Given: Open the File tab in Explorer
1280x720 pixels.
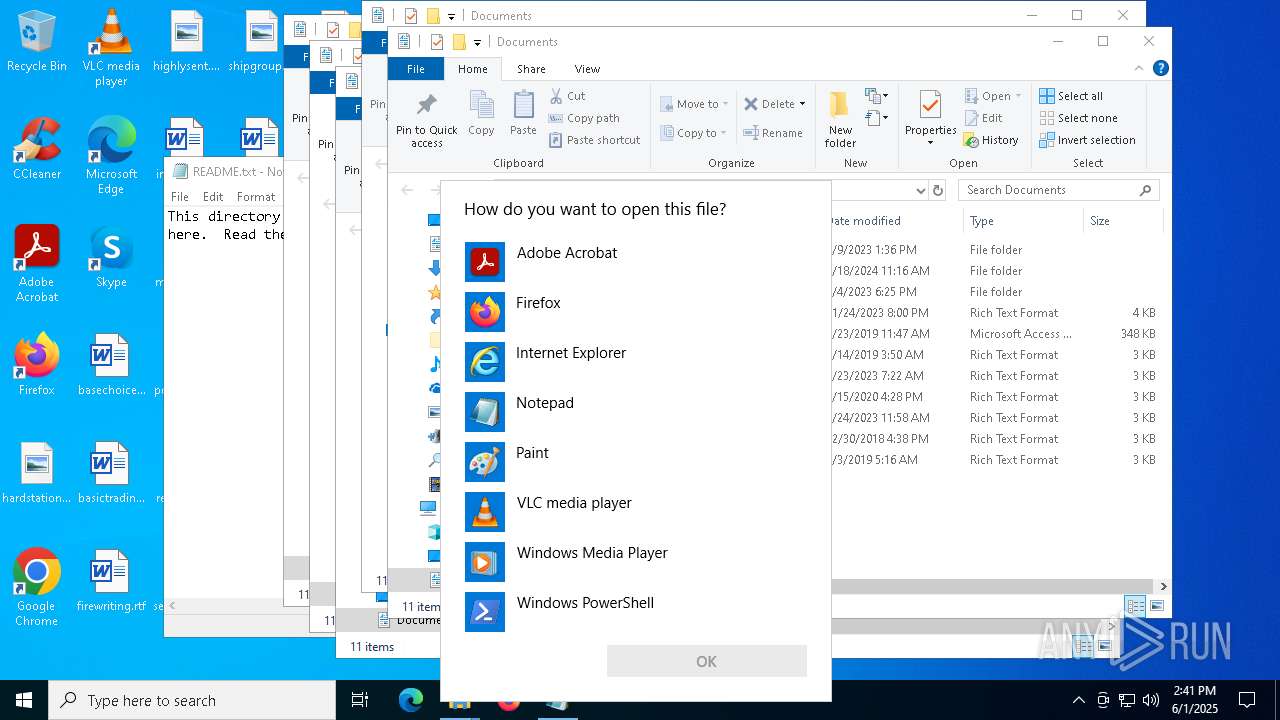Looking at the screenshot, I should pyautogui.click(x=416, y=69).
